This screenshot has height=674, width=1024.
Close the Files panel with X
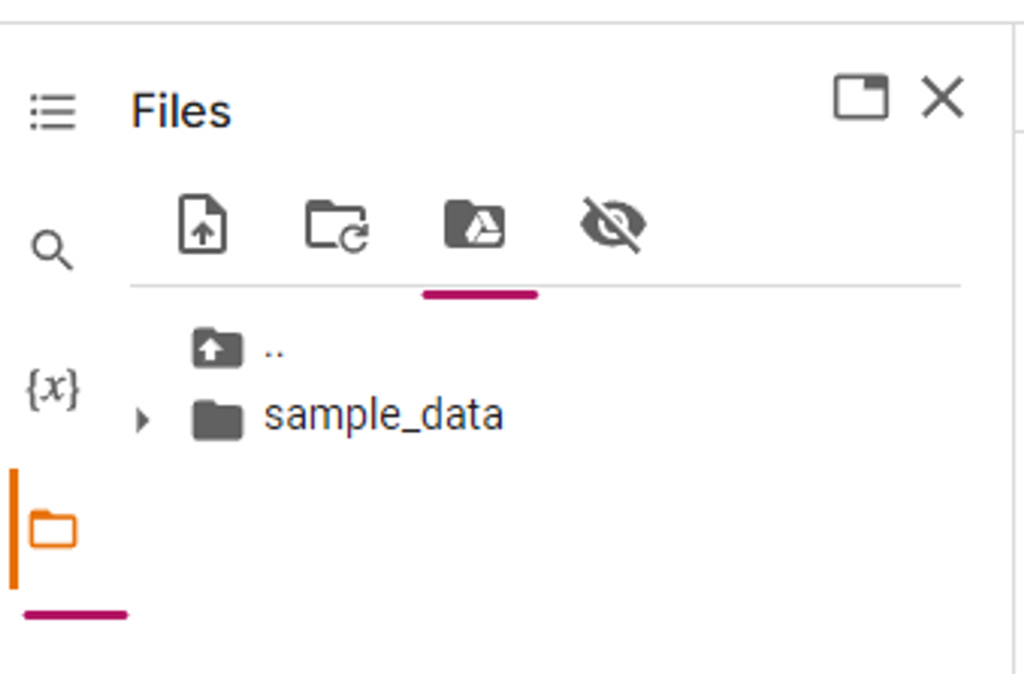pyautogui.click(x=942, y=97)
